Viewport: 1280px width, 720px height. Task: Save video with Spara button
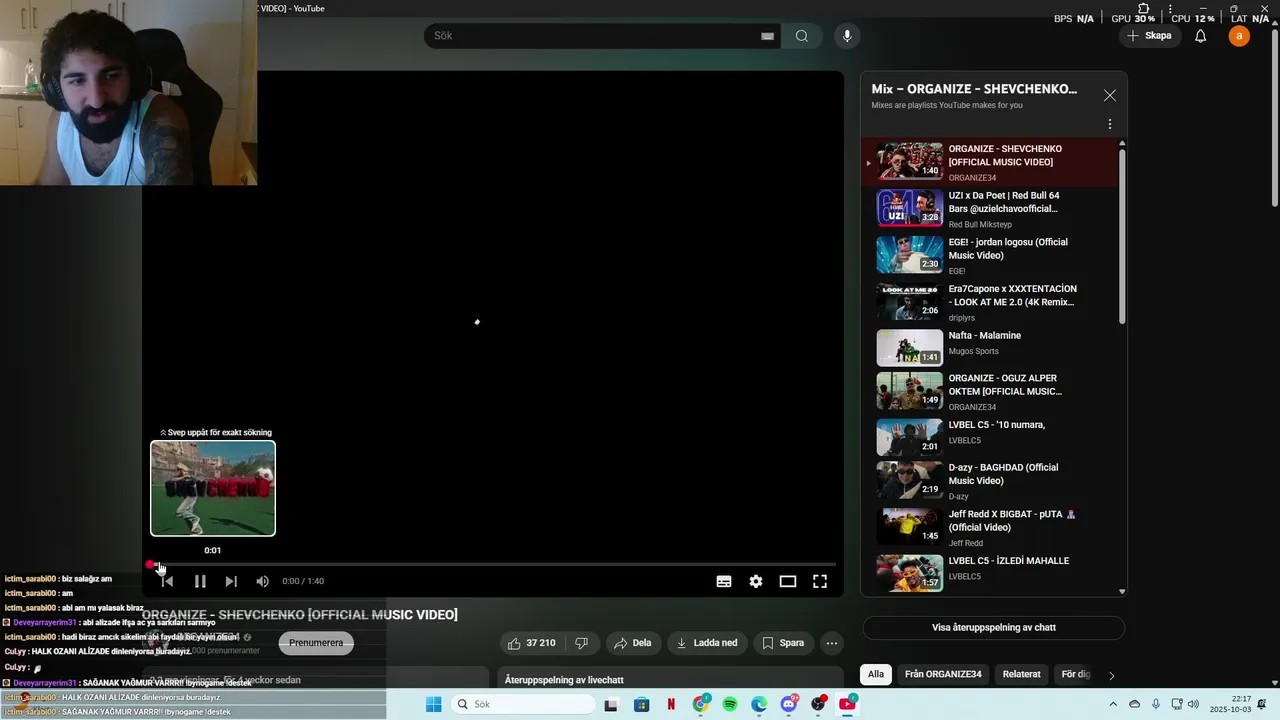[x=782, y=643]
